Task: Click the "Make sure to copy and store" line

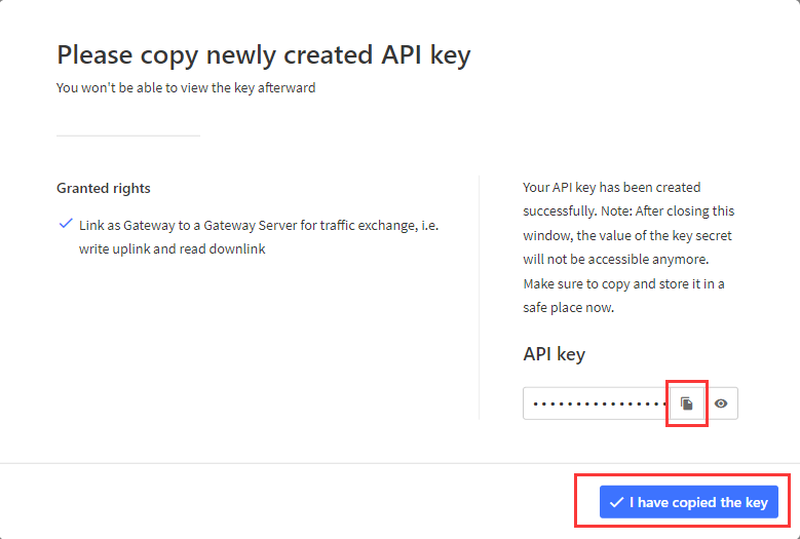Action: pos(623,284)
